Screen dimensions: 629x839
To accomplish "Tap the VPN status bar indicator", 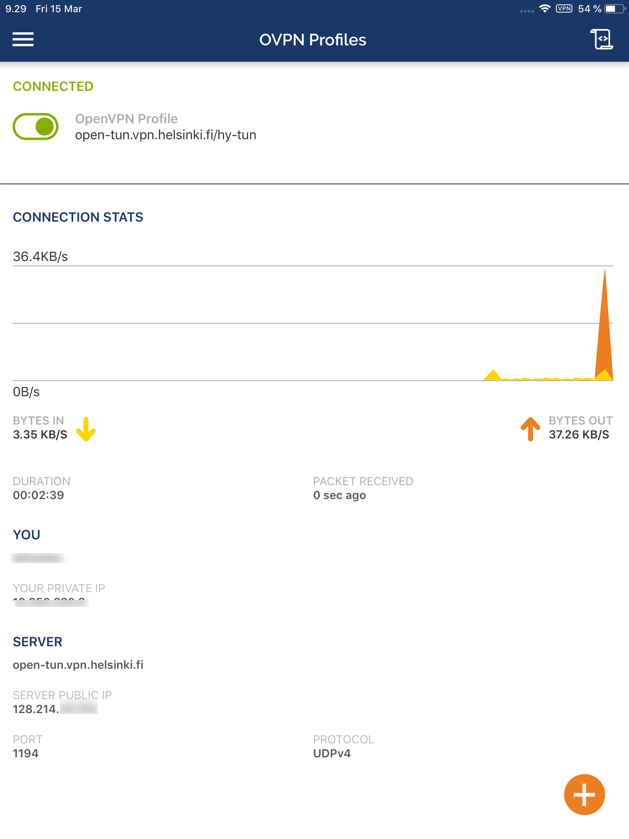I will coord(564,9).
